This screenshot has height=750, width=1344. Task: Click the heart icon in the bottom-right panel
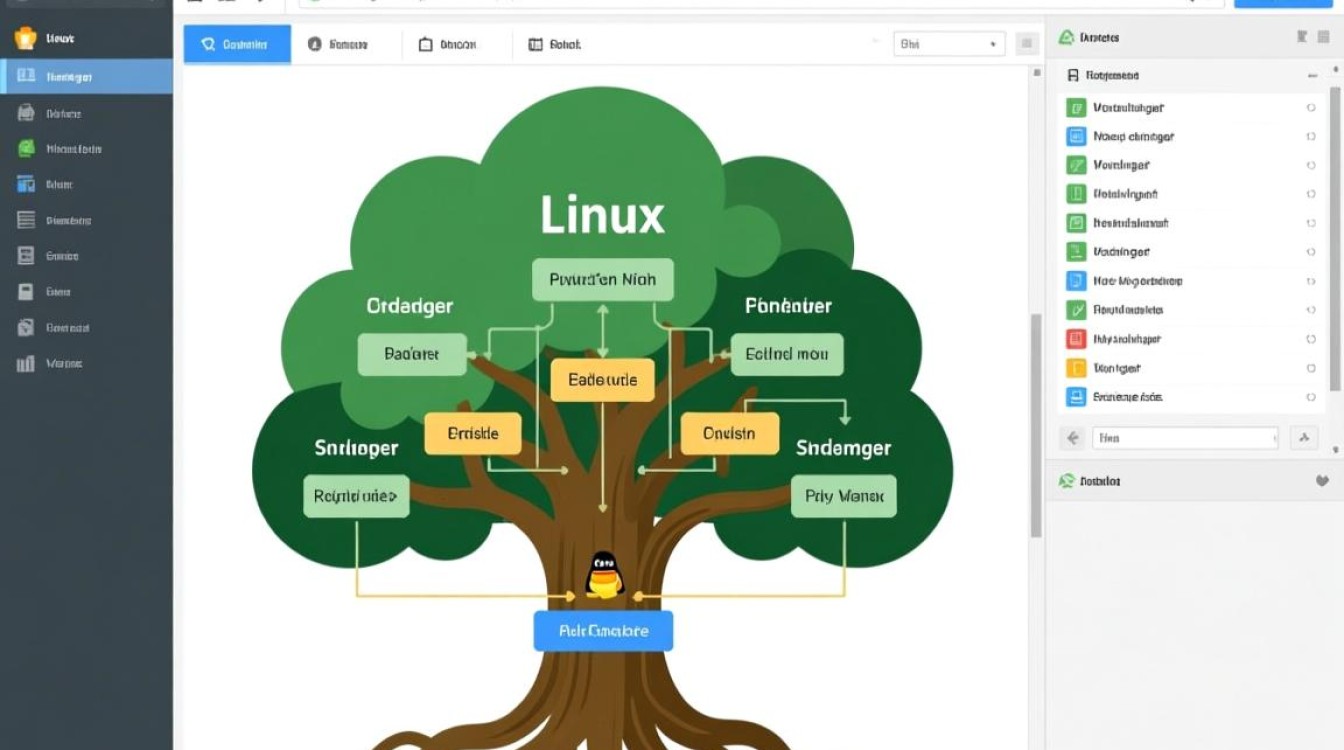pyautogui.click(x=1322, y=480)
